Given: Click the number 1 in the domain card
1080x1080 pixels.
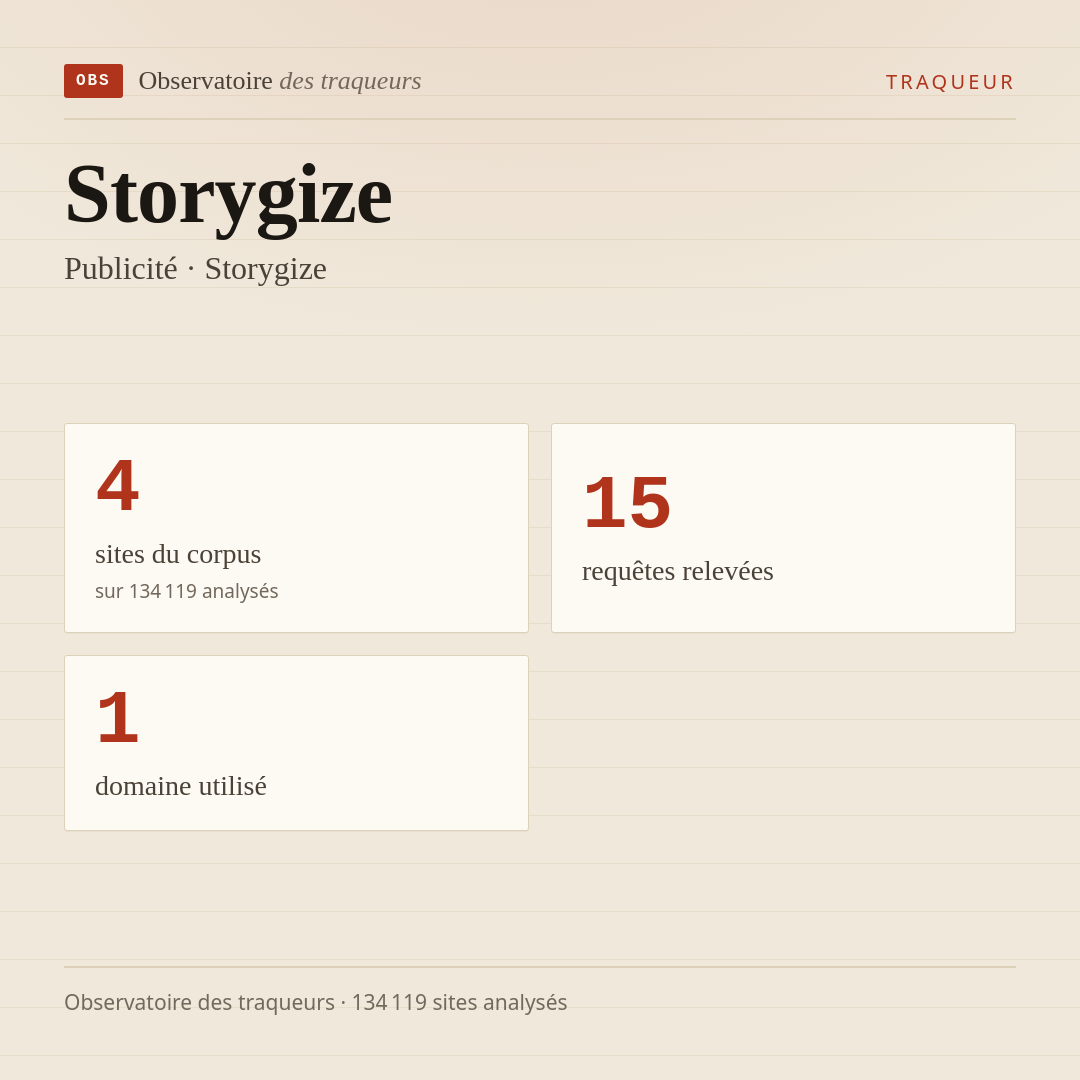Looking at the screenshot, I should (x=118, y=718).
